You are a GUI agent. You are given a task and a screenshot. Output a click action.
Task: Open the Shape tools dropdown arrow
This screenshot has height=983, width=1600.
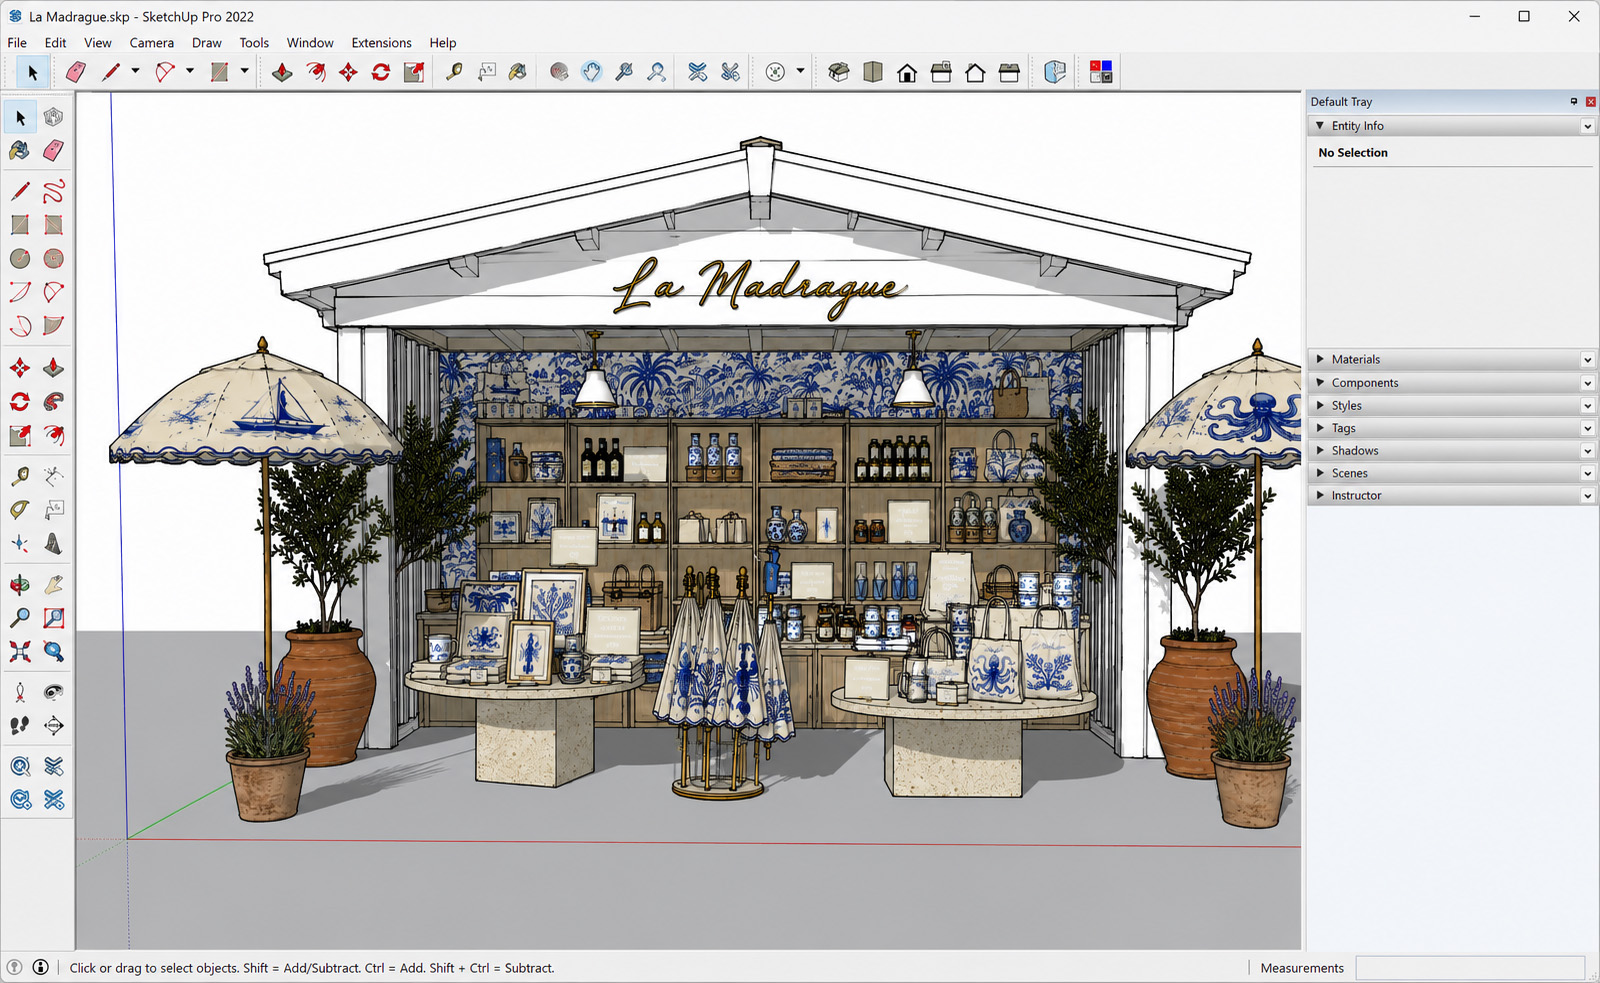click(x=244, y=72)
